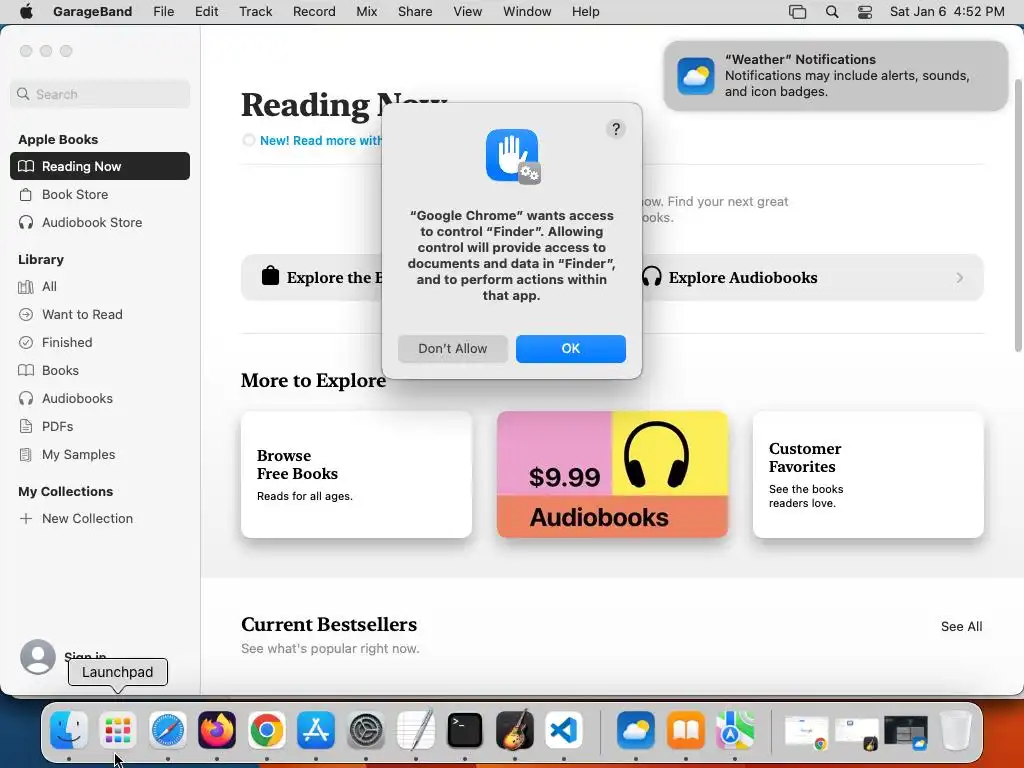Open the minimized Weather window thumbnail in dock

(x=906, y=731)
